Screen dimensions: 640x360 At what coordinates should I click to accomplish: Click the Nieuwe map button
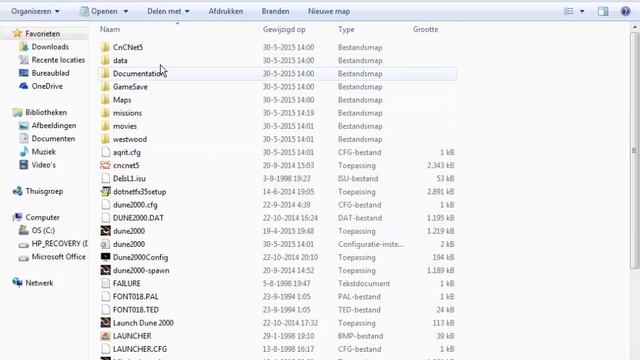(329, 11)
